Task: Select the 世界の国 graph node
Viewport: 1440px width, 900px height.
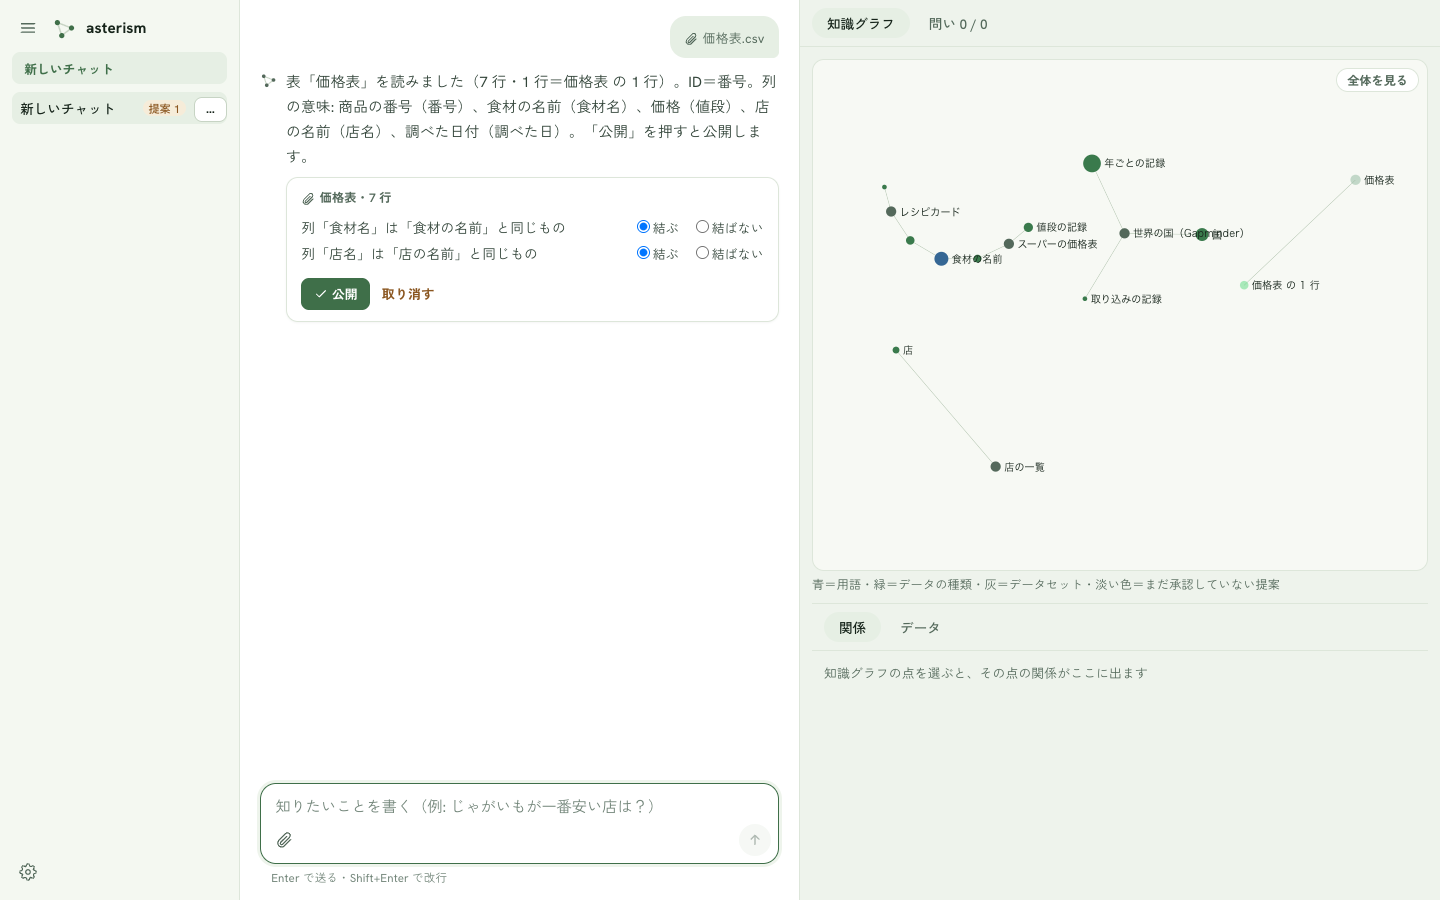Action: [x=1124, y=233]
